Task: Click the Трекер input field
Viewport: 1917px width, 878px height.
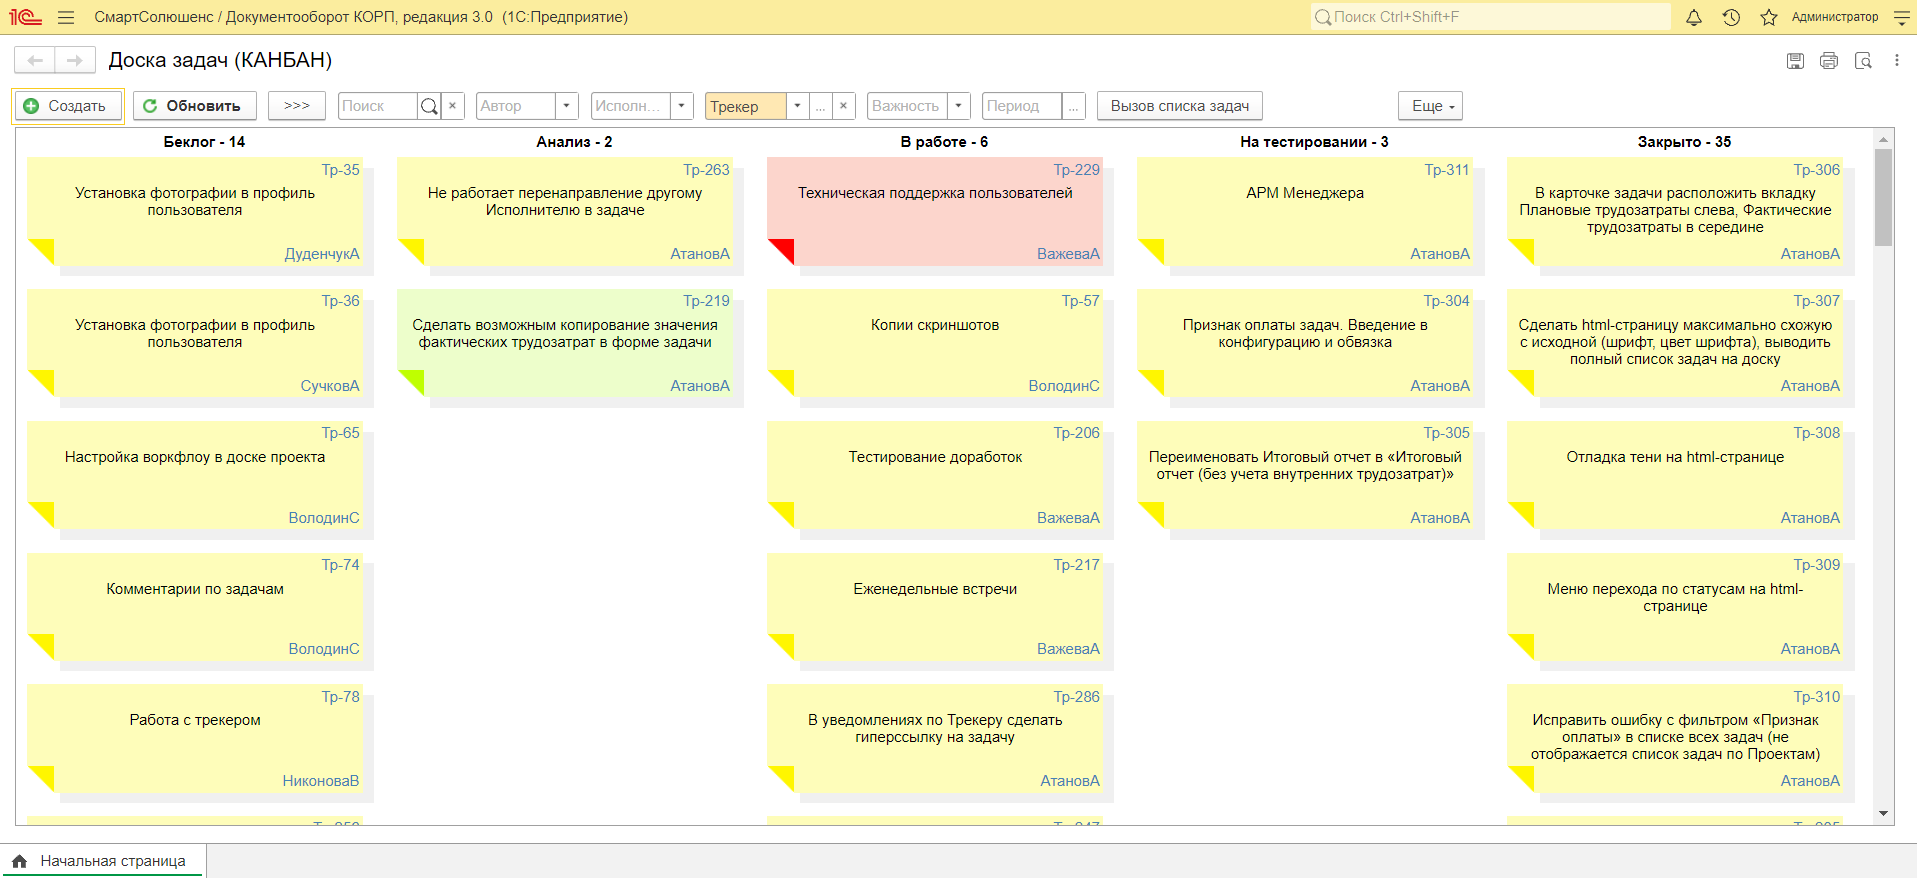Action: click(745, 106)
